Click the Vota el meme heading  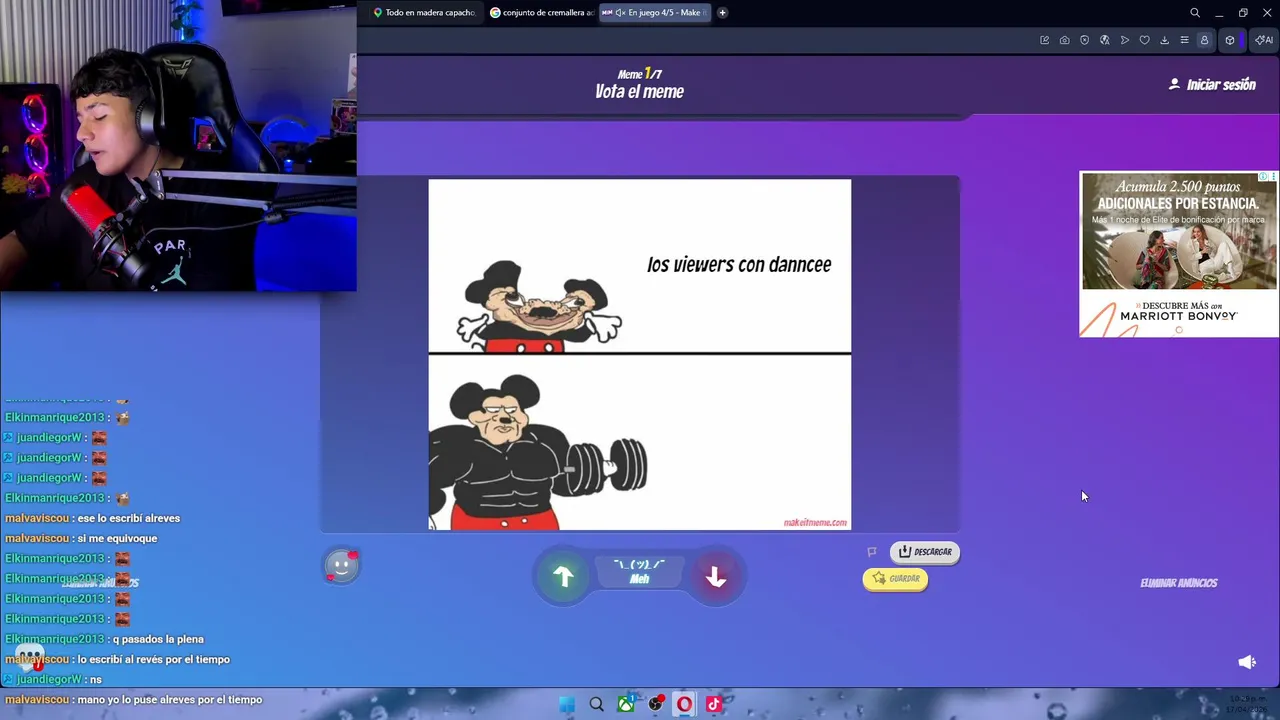639,92
